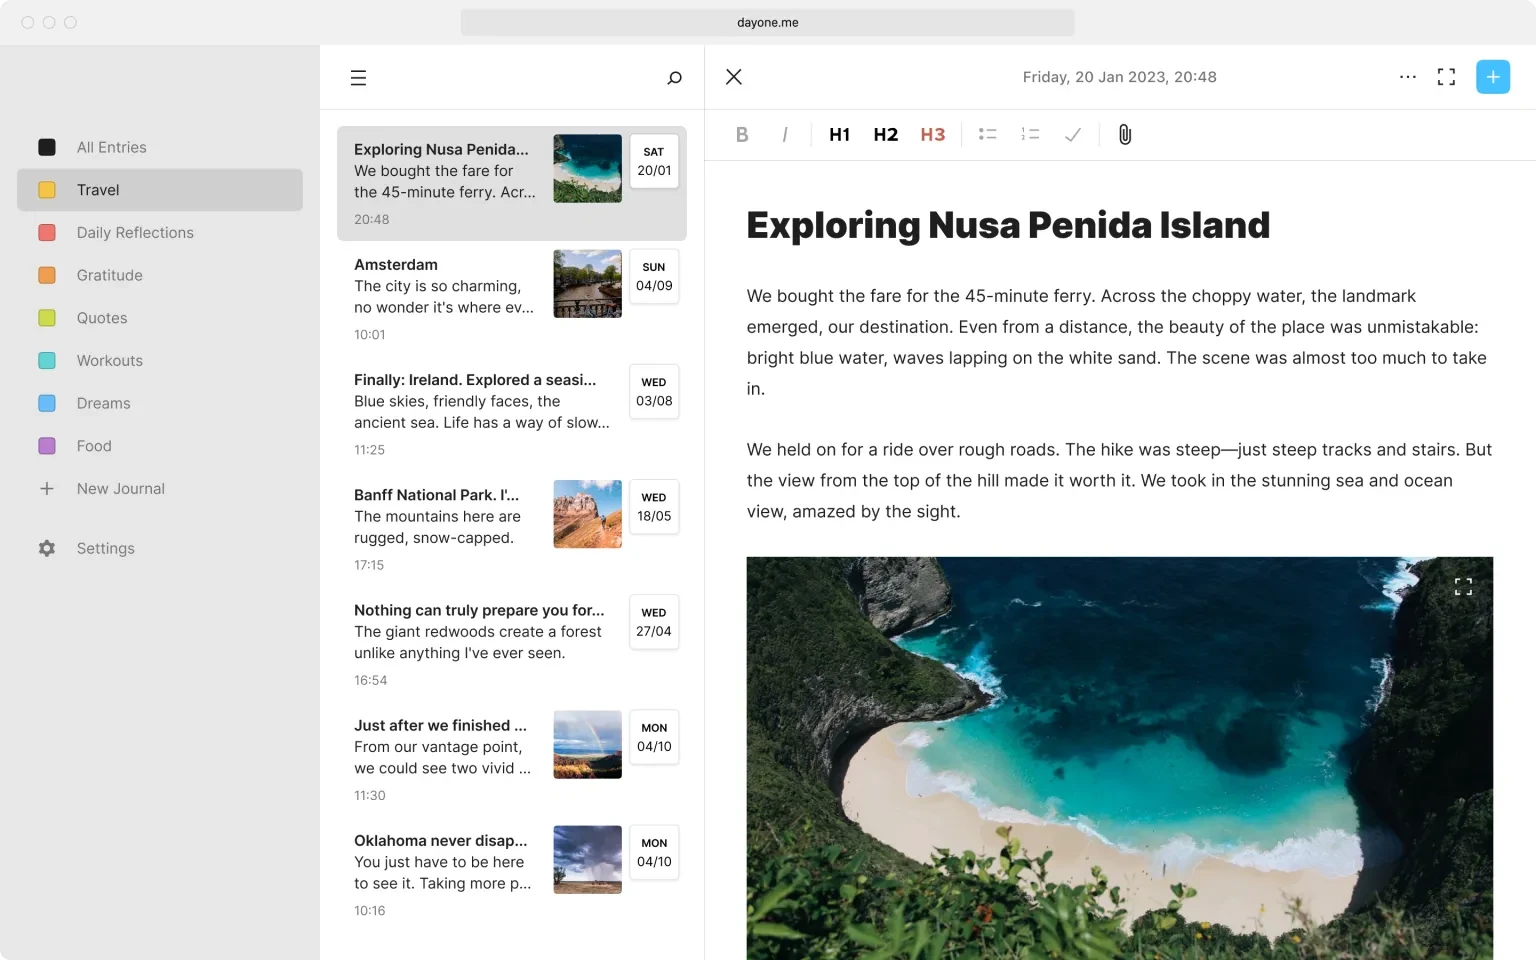Open the three-dots more options menu
The width and height of the screenshot is (1536, 960).
pos(1407,77)
